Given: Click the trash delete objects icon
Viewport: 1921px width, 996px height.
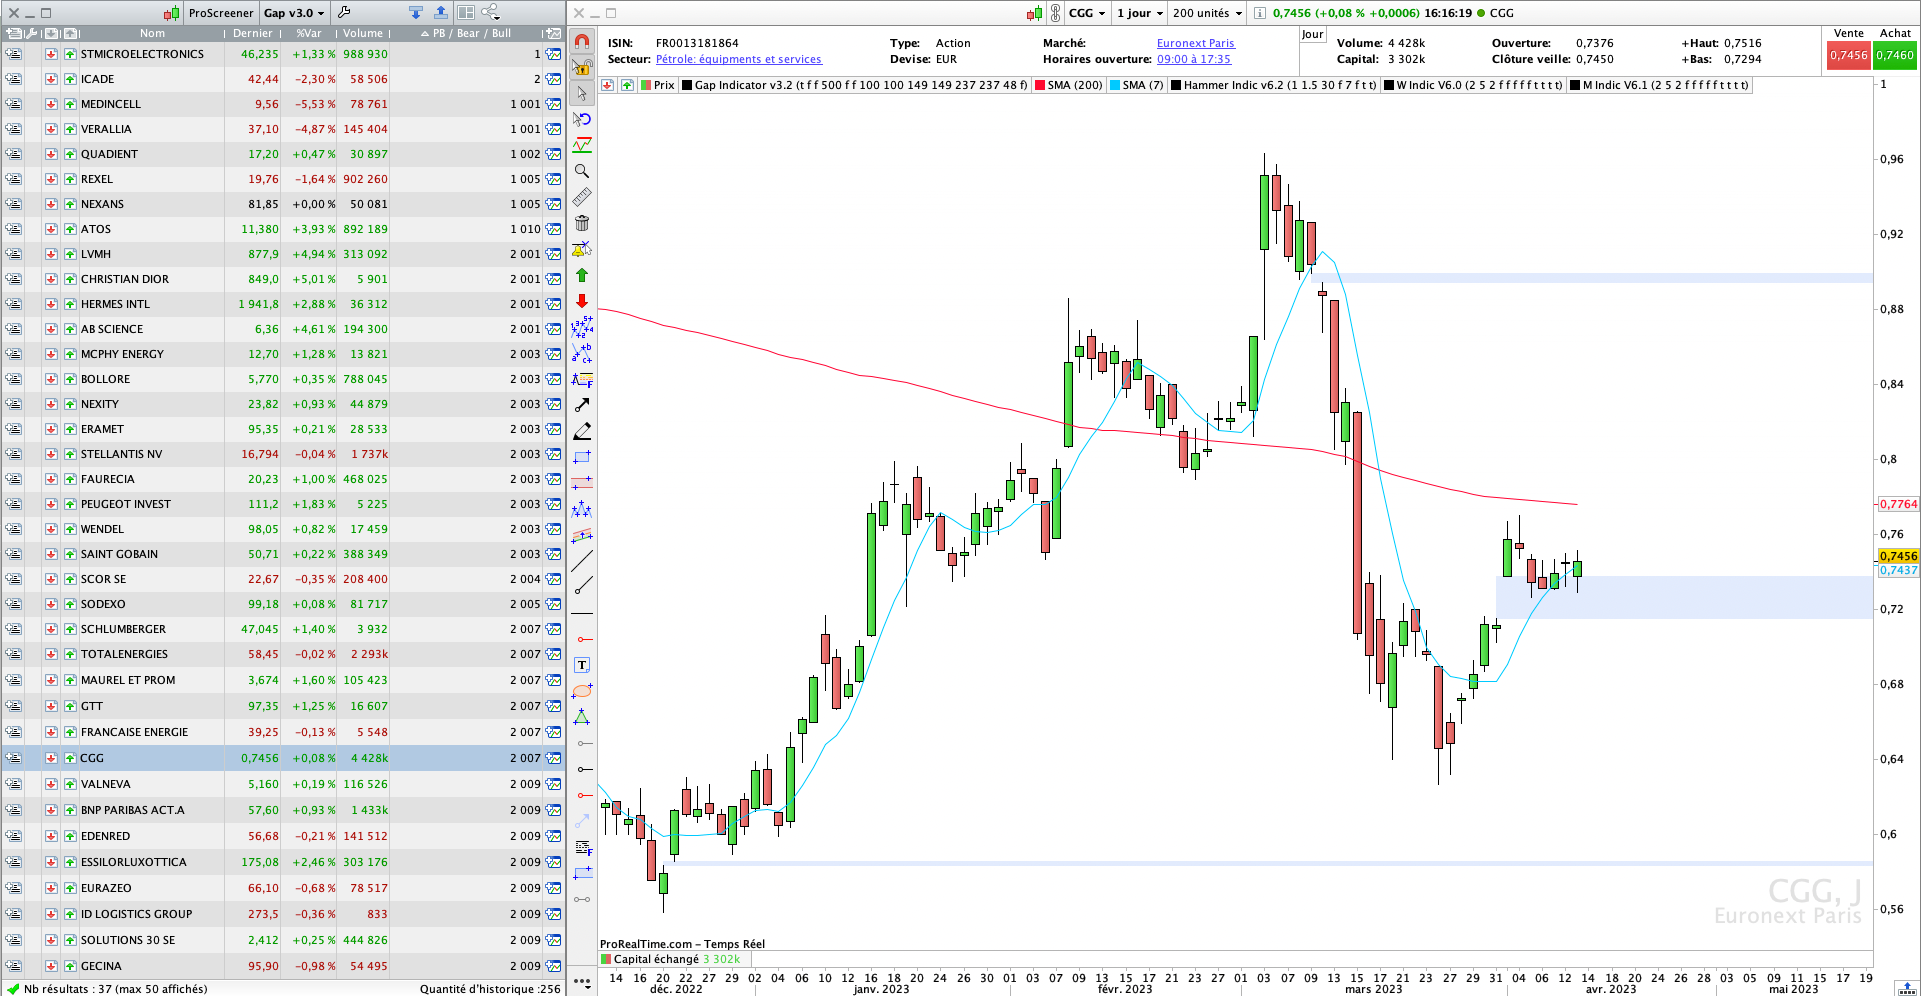Looking at the screenshot, I should coord(582,223).
